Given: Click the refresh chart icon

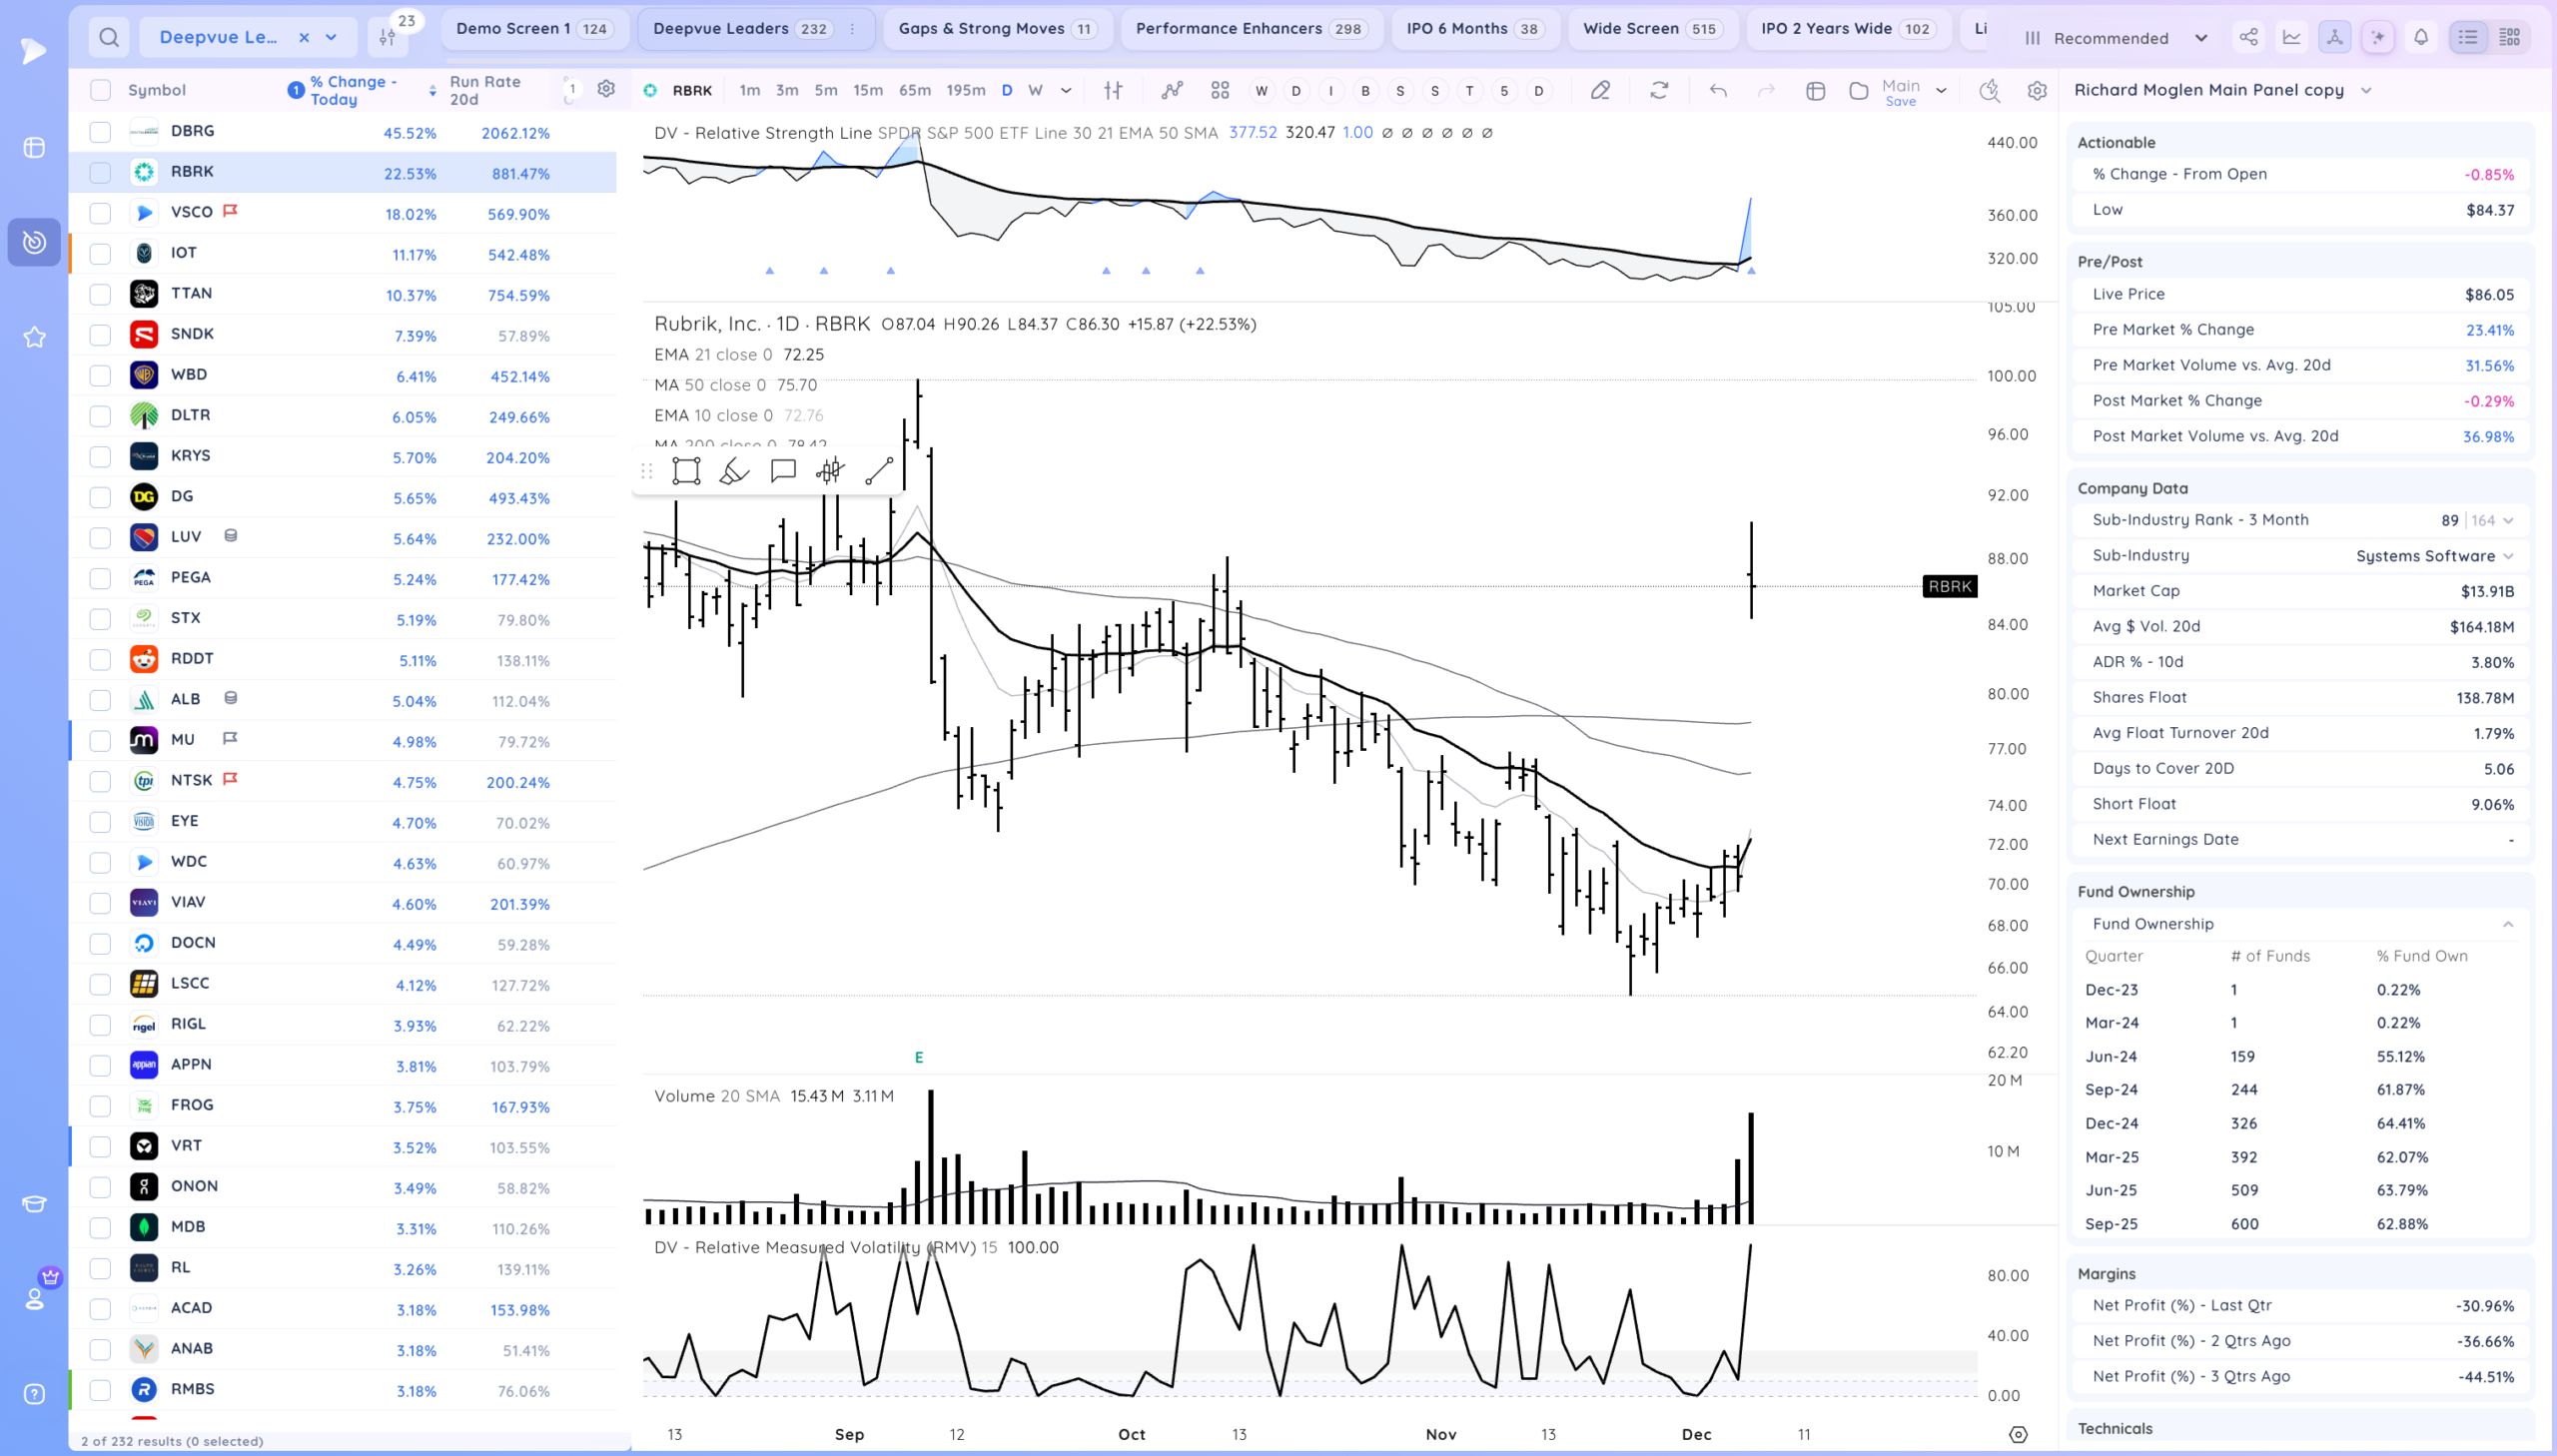Looking at the screenshot, I should (1659, 90).
